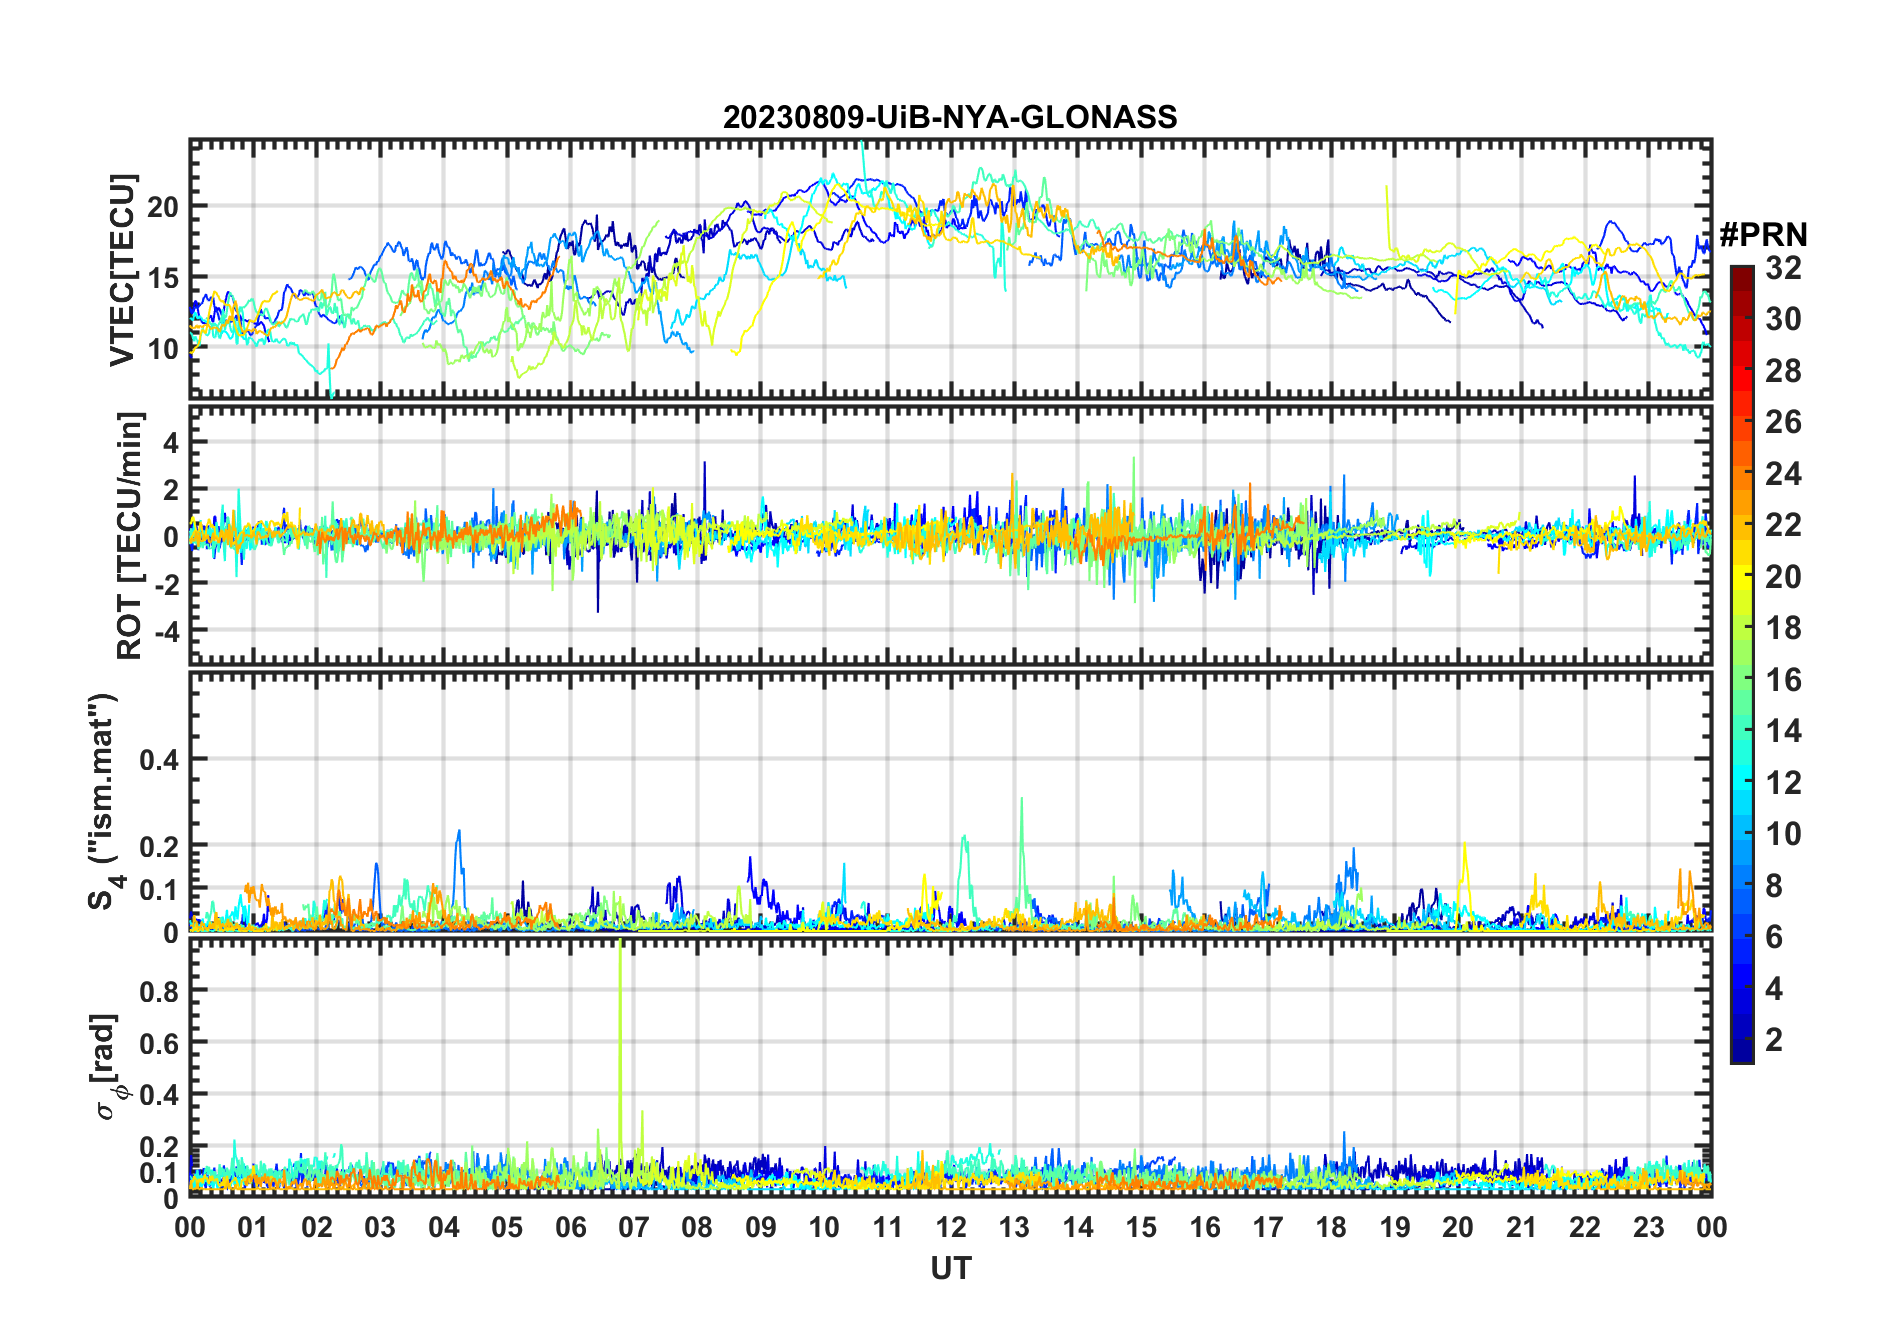Click colorbar tick label 26
This screenshot has width=1902, height=1330.
tap(1783, 422)
